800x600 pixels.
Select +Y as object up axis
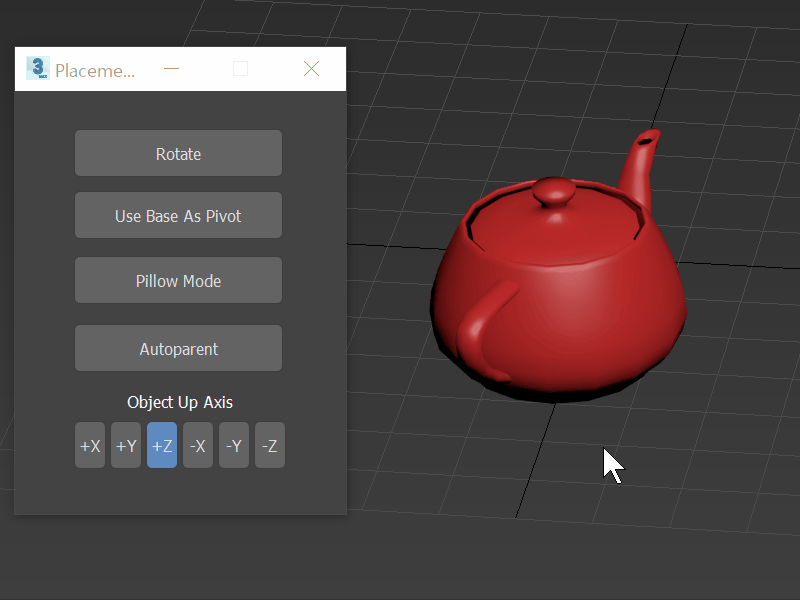126,445
